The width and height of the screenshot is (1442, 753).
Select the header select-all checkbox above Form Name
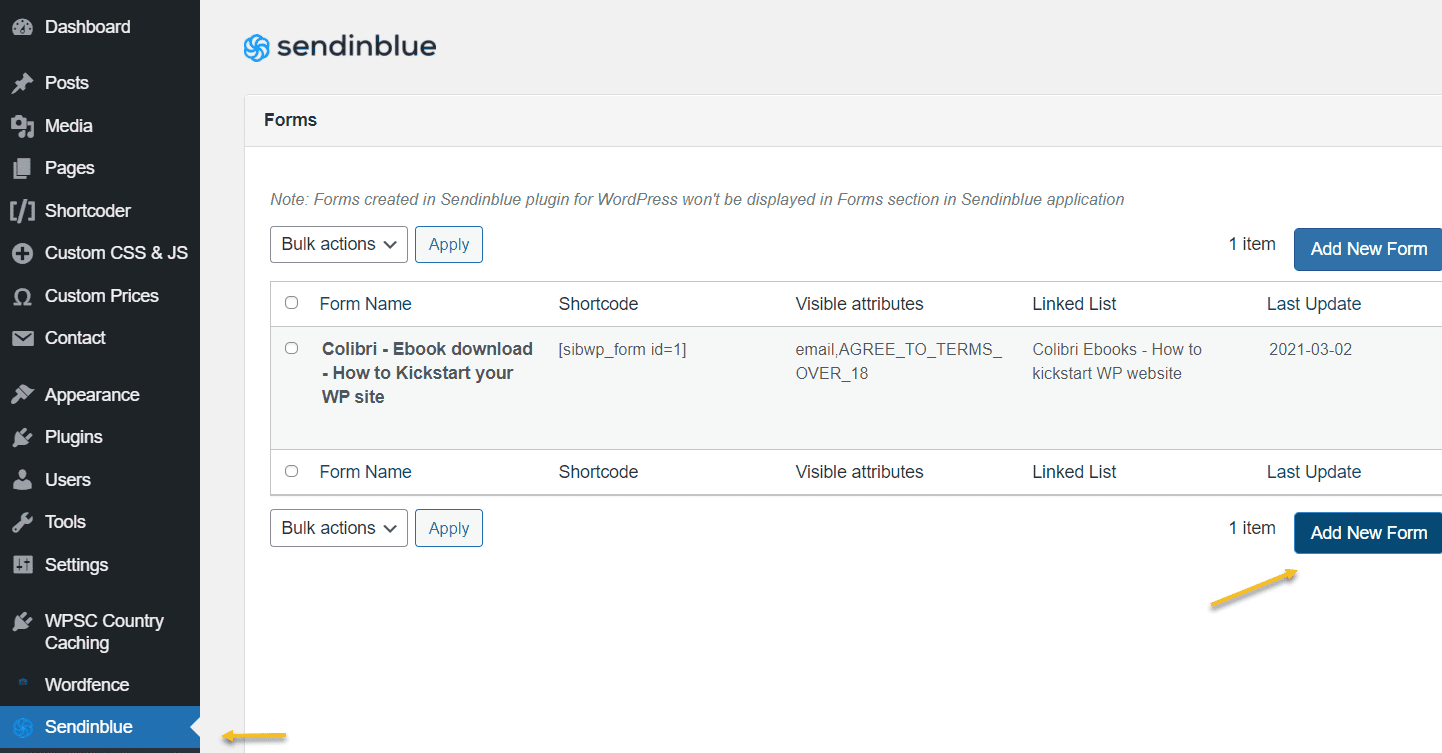291,303
